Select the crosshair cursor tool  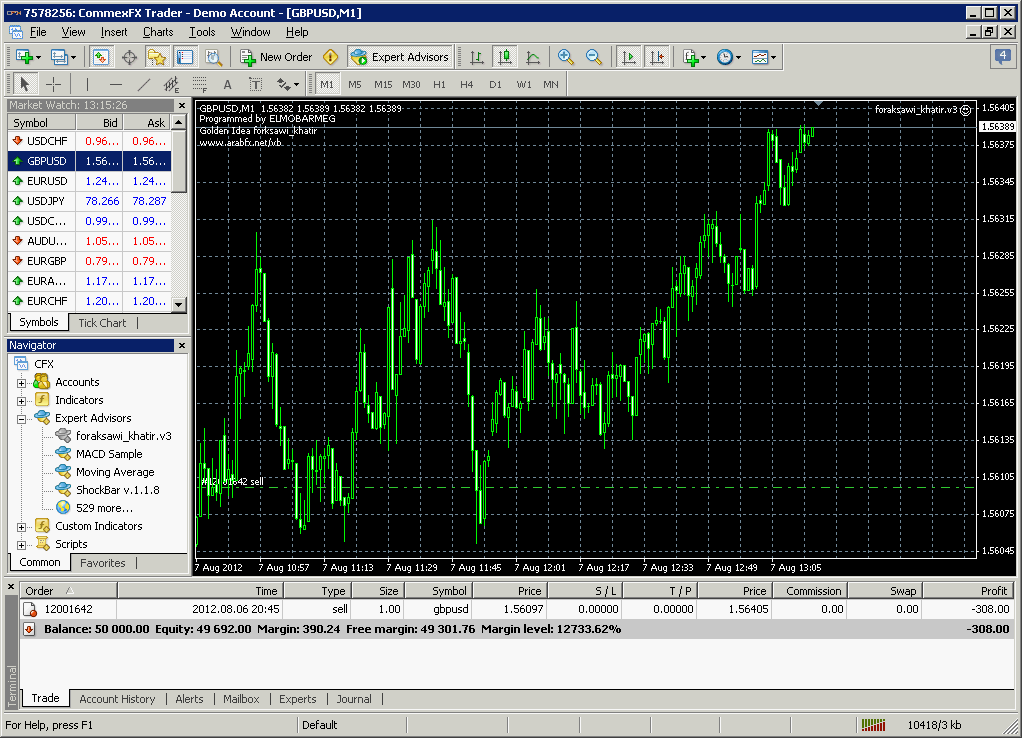point(53,84)
